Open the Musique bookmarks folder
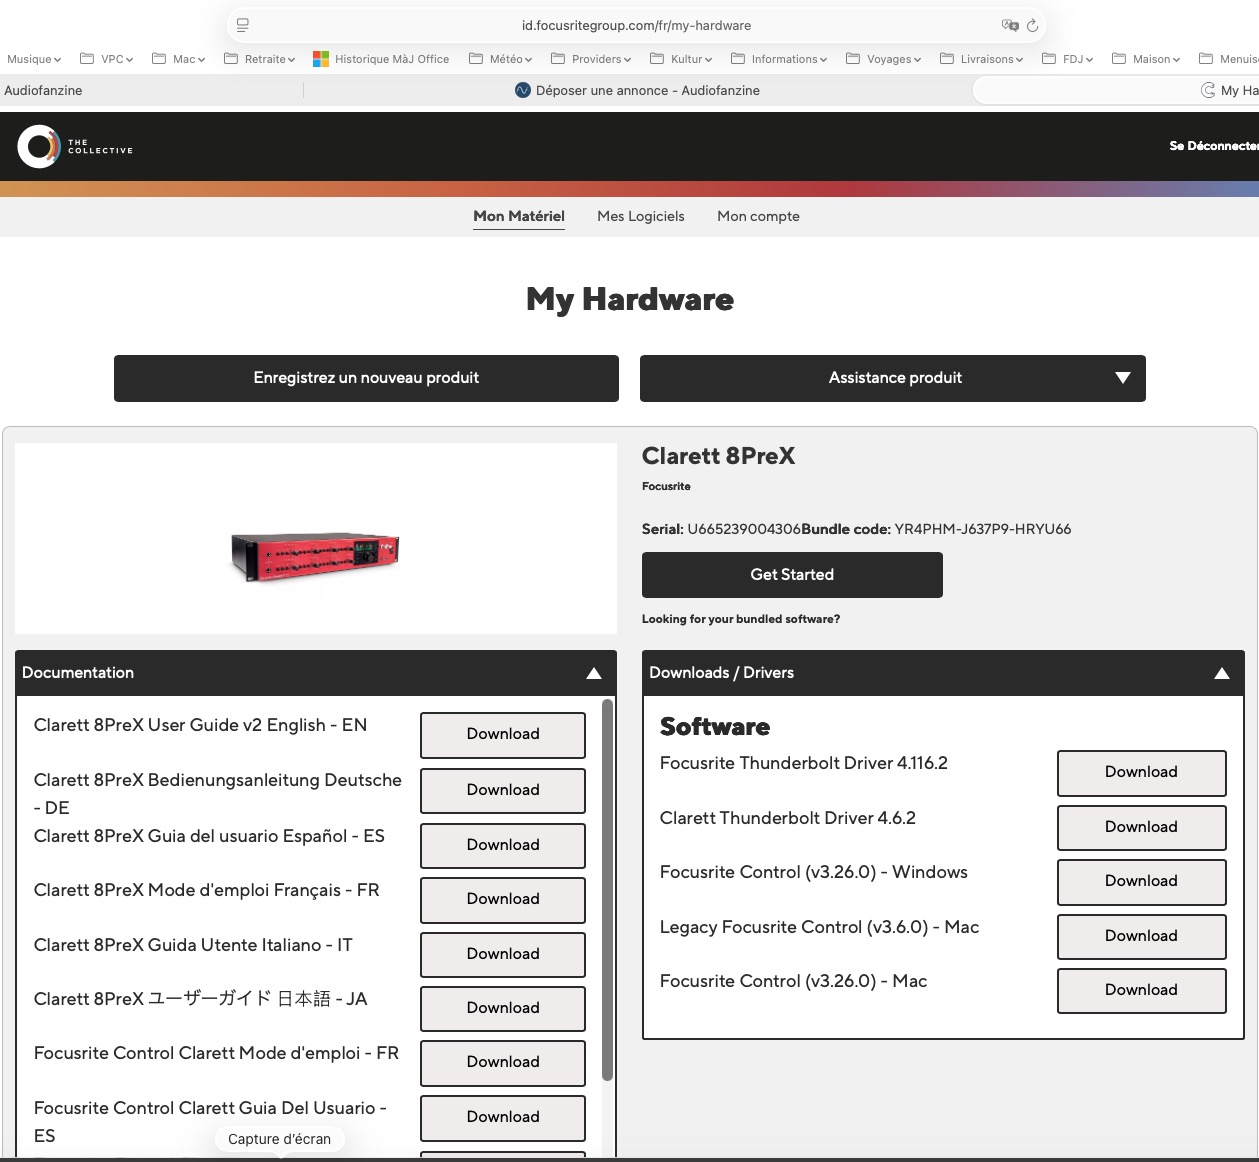The height and width of the screenshot is (1162, 1259). [x=34, y=59]
